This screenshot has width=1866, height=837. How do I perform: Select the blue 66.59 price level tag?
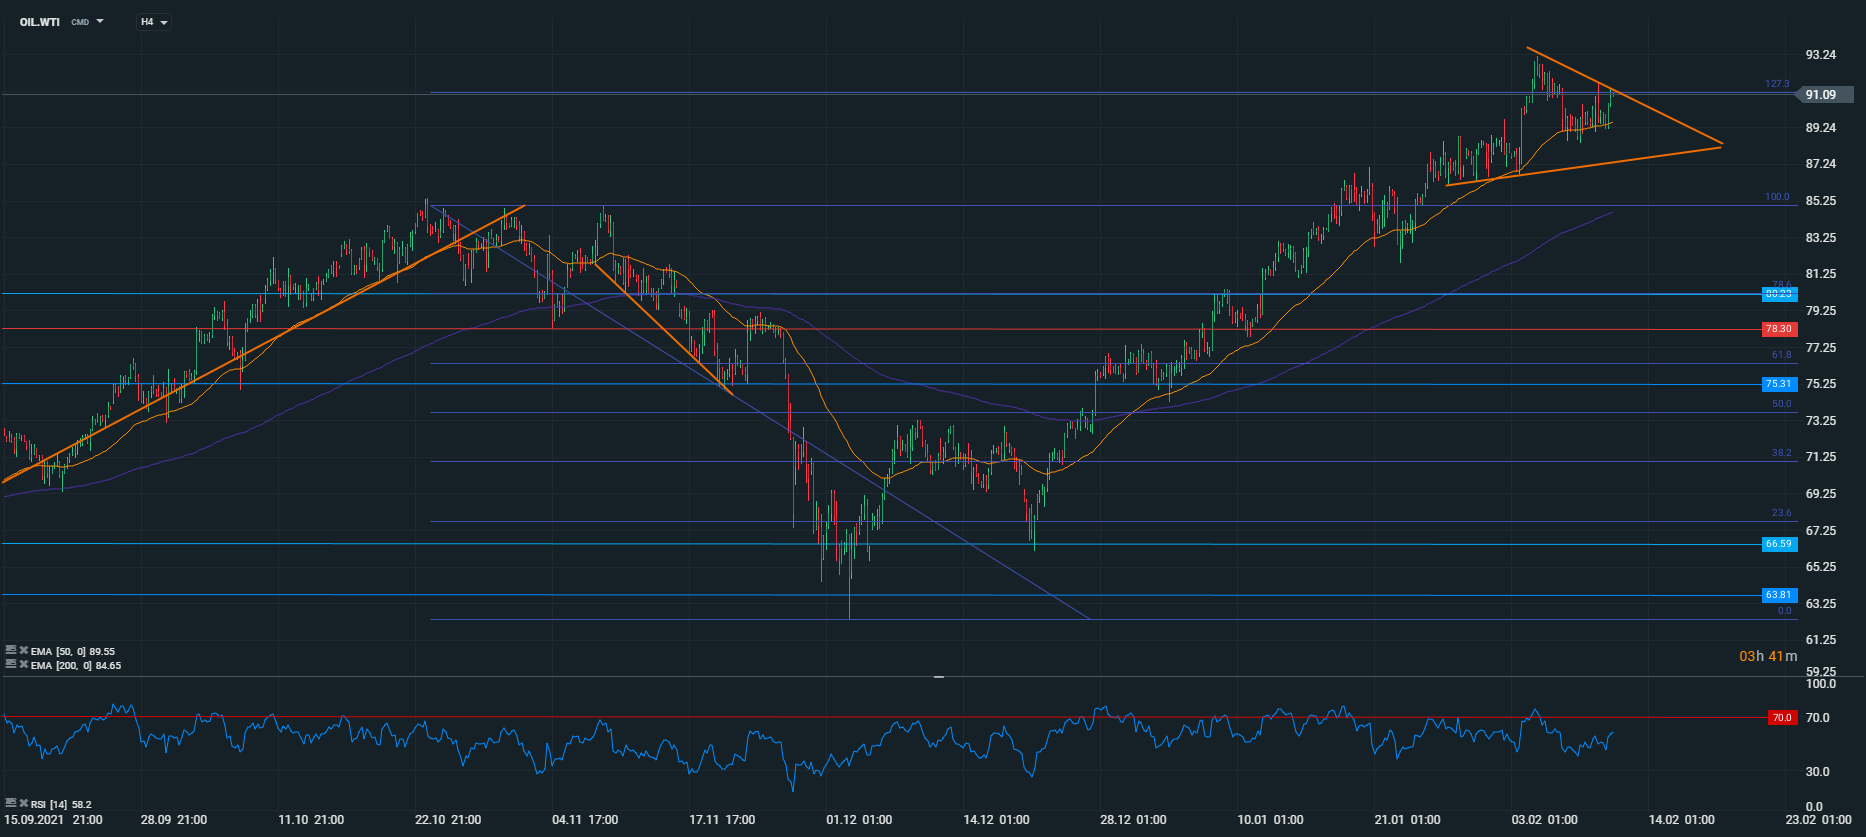[x=1779, y=544]
